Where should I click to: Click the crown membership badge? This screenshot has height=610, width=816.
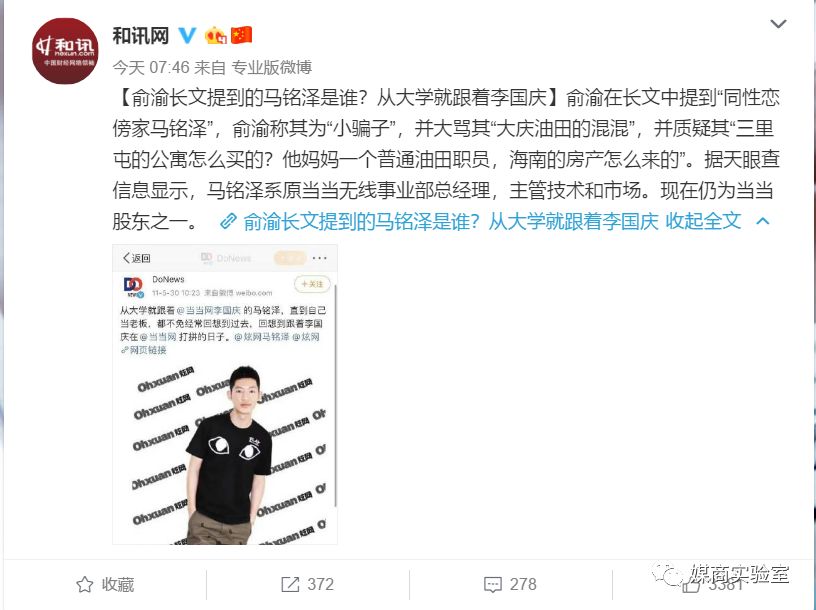click(216, 35)
